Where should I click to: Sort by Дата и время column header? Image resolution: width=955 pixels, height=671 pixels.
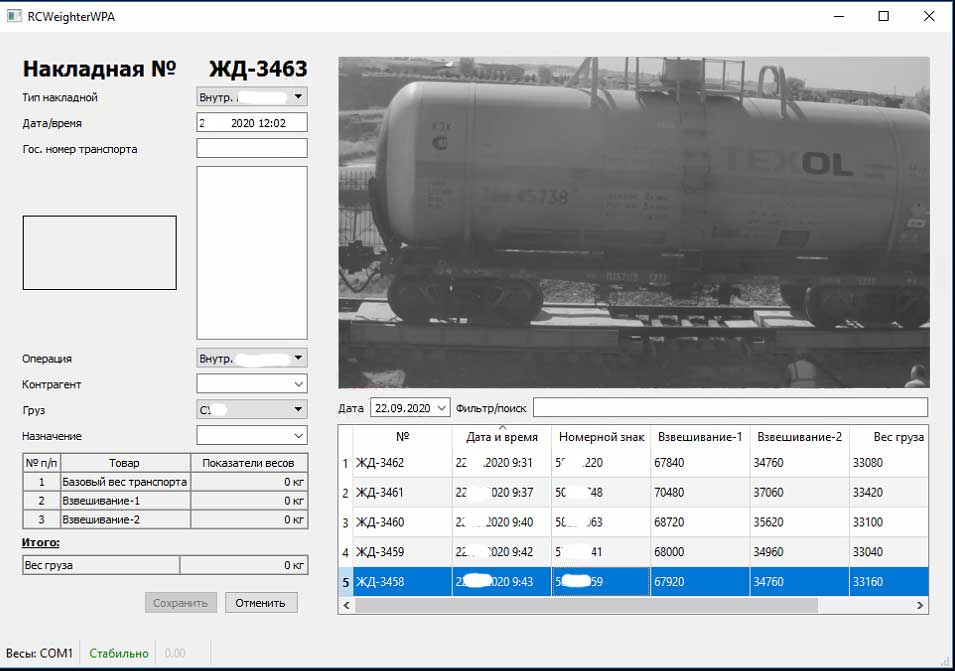click(x=502, y=437)
